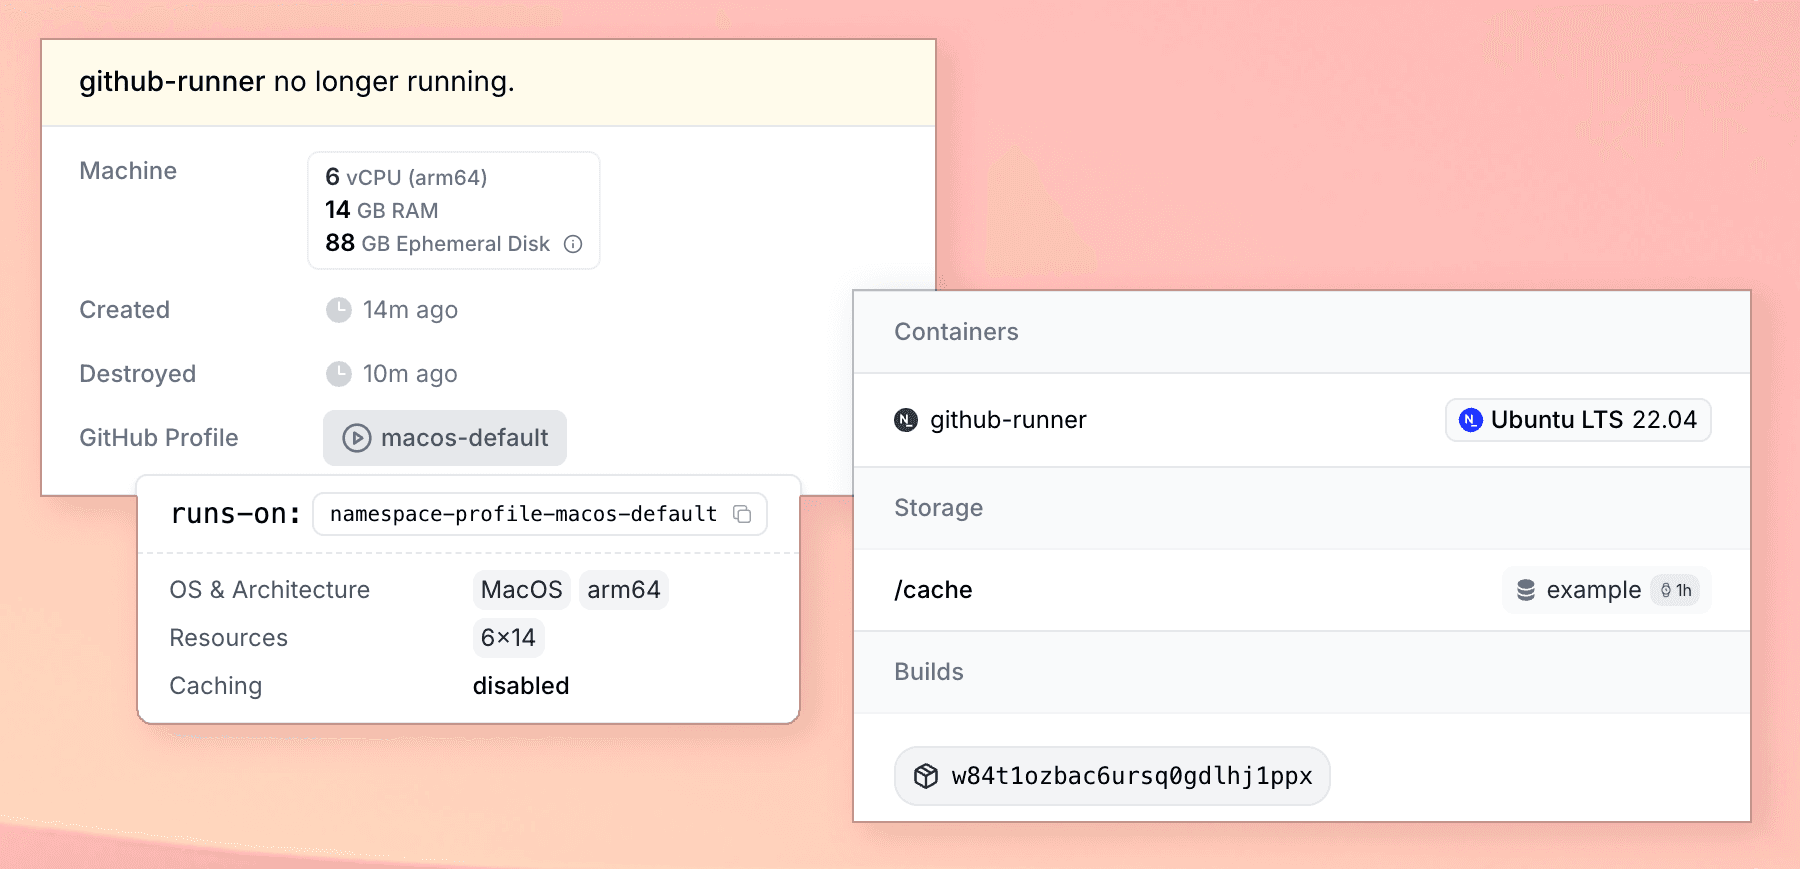Click the github-runner container logo icon
The width and height of the screenshot is (1800, 869).
[x=906, y=420]
